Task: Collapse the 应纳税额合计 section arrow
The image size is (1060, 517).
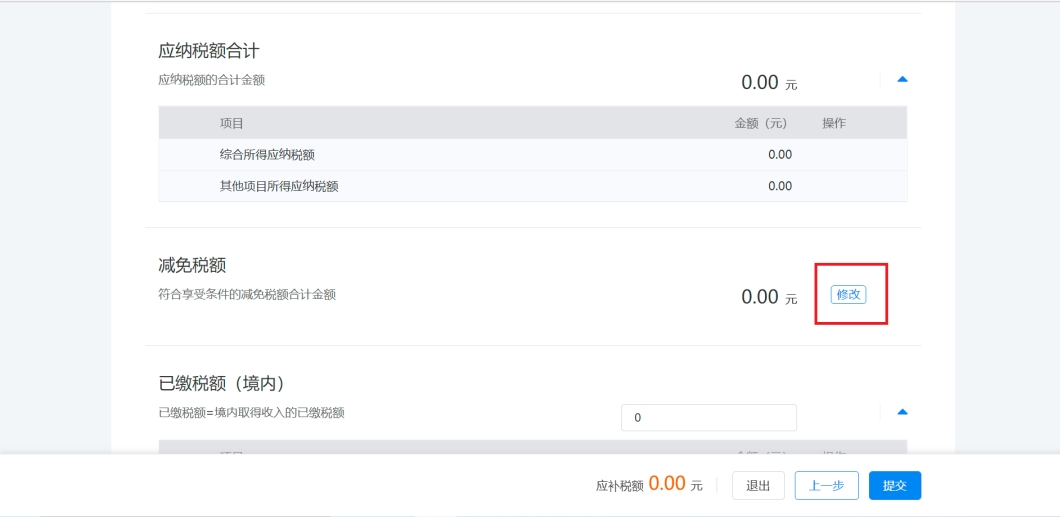Action: point(902,79)
